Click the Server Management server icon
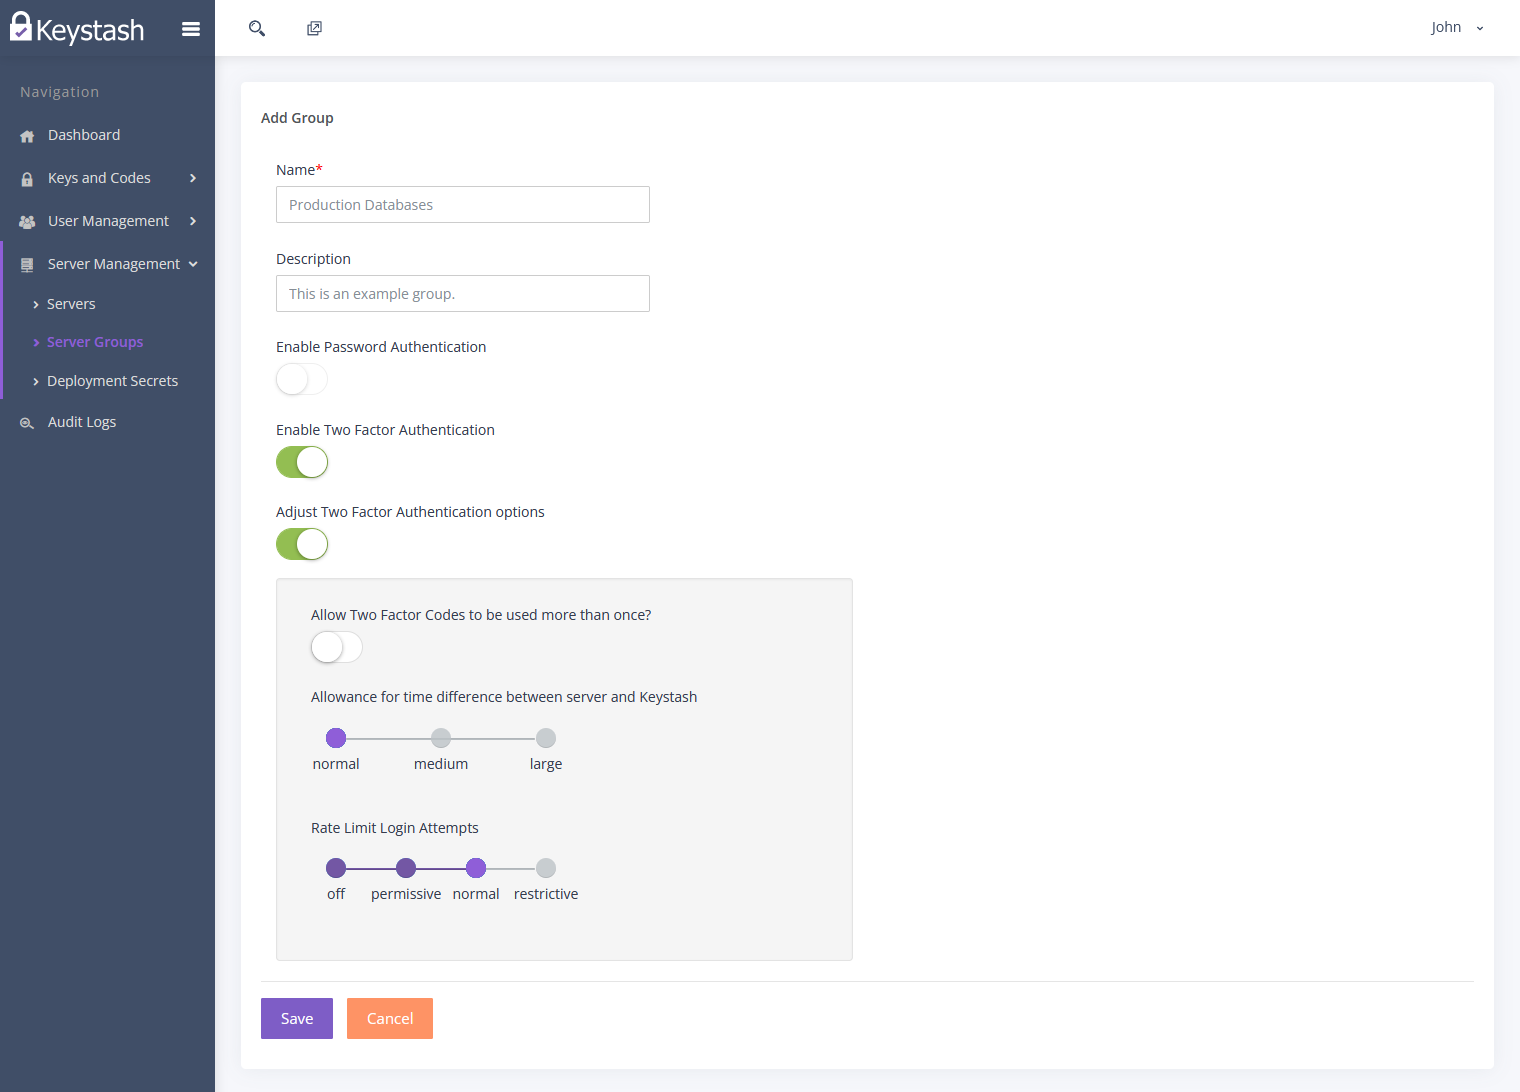The image size is (1520, 1092). point(26,263)
